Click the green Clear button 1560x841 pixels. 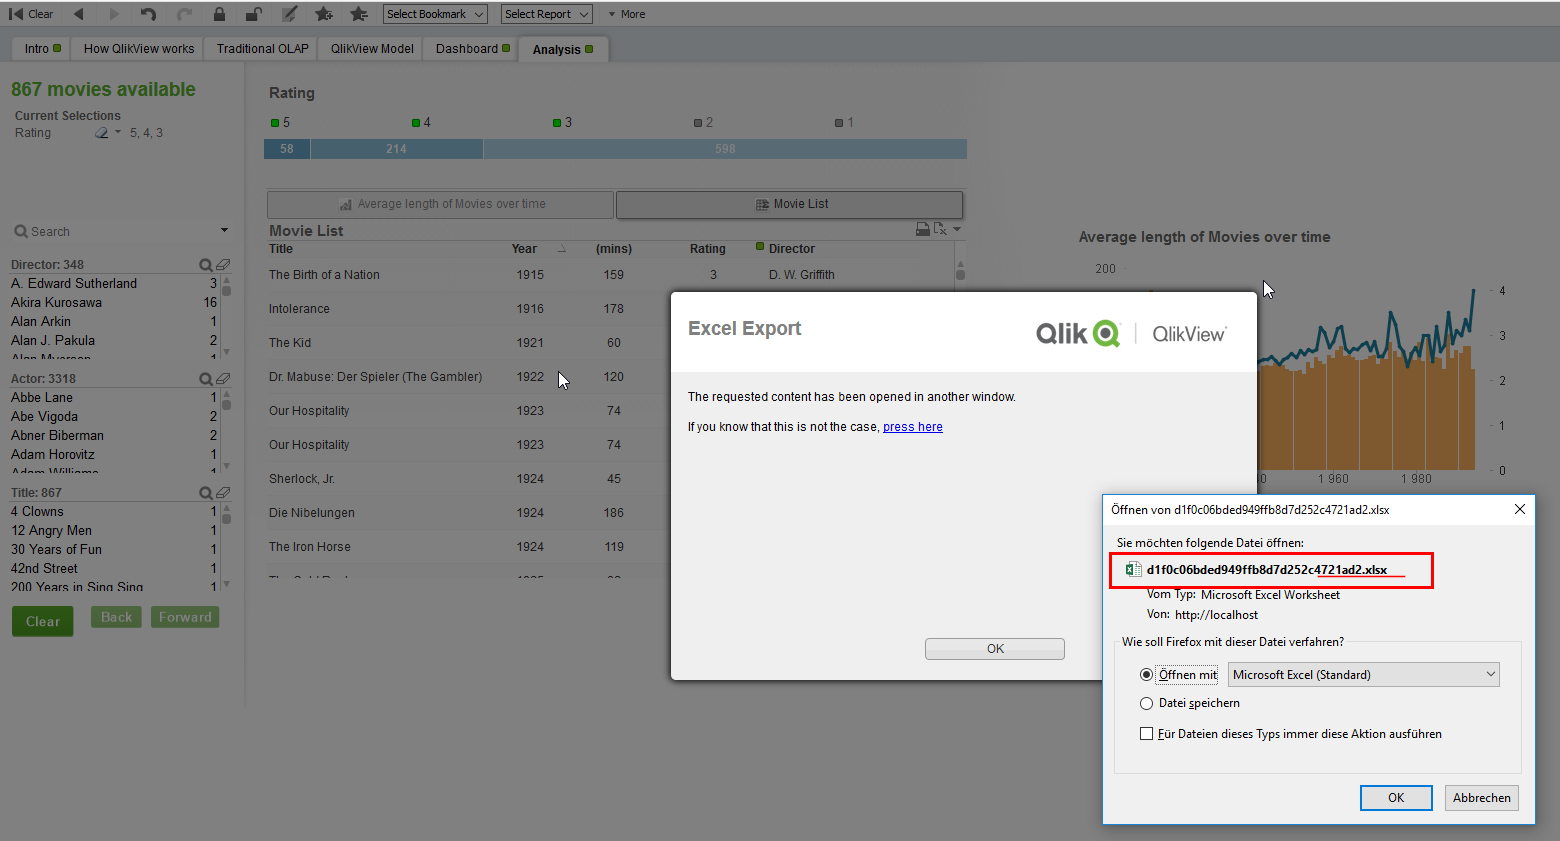coord(43,621)
